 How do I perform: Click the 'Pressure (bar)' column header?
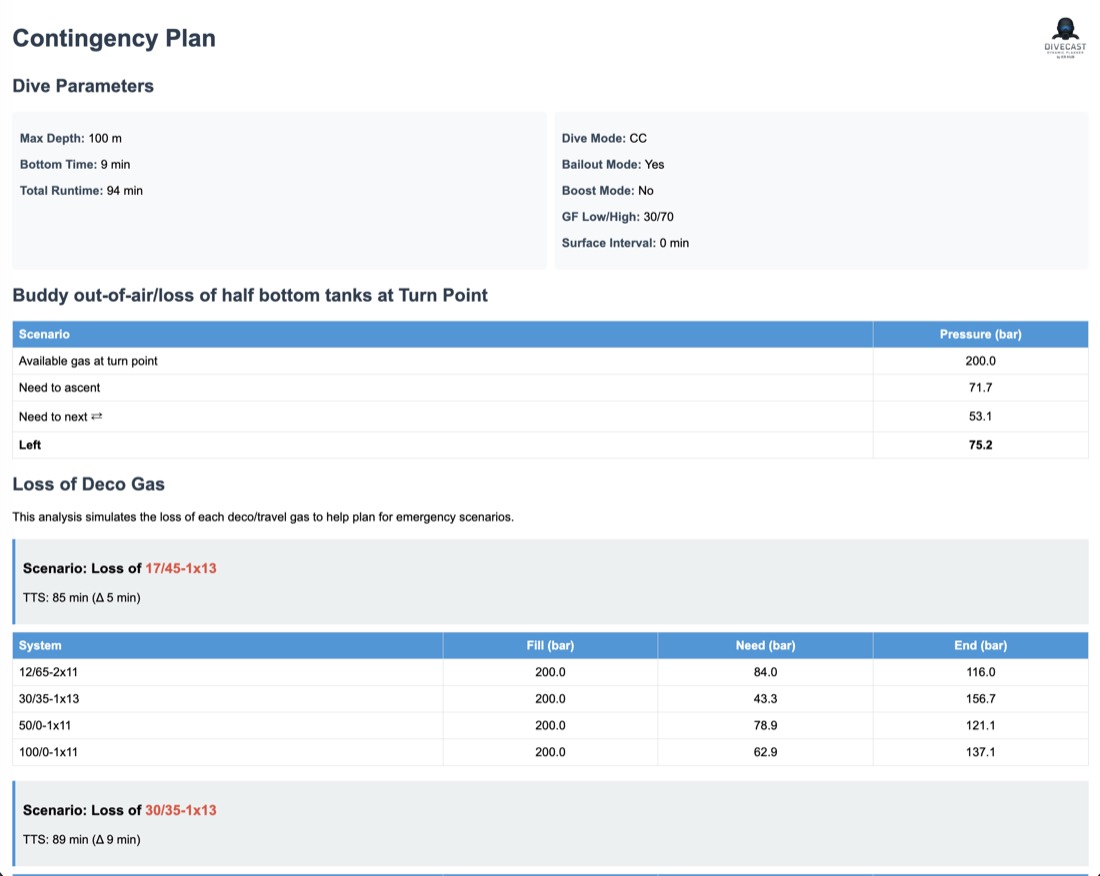tap(981, 335)
